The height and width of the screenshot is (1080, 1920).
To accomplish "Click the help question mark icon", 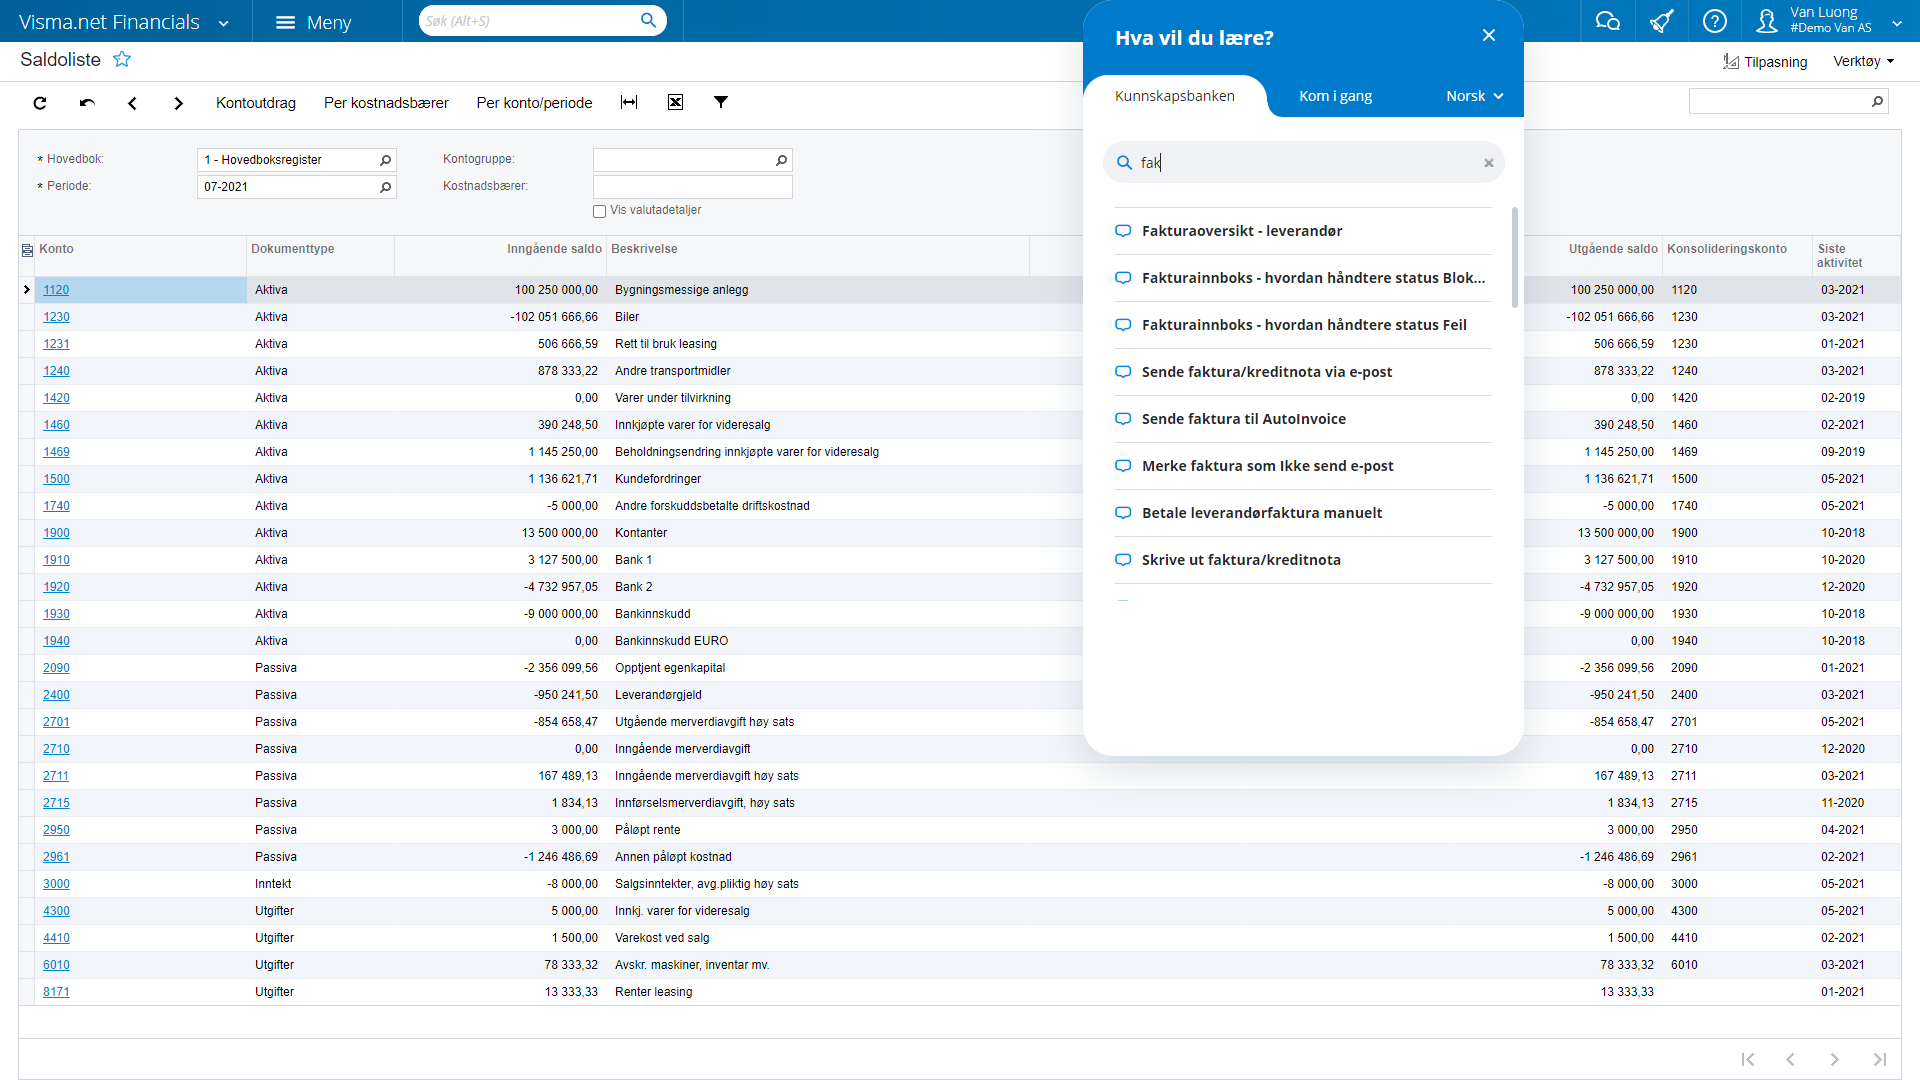I will point(1714,21).
